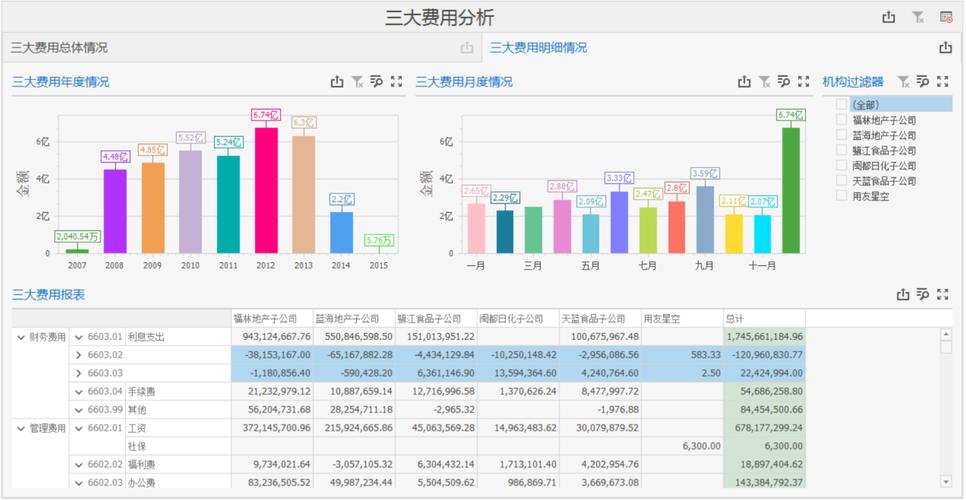The height and width of the screenshot is (500, 966).
Task: Collapse the 6603.01 利息支出 row
Action: pos(79,337)
